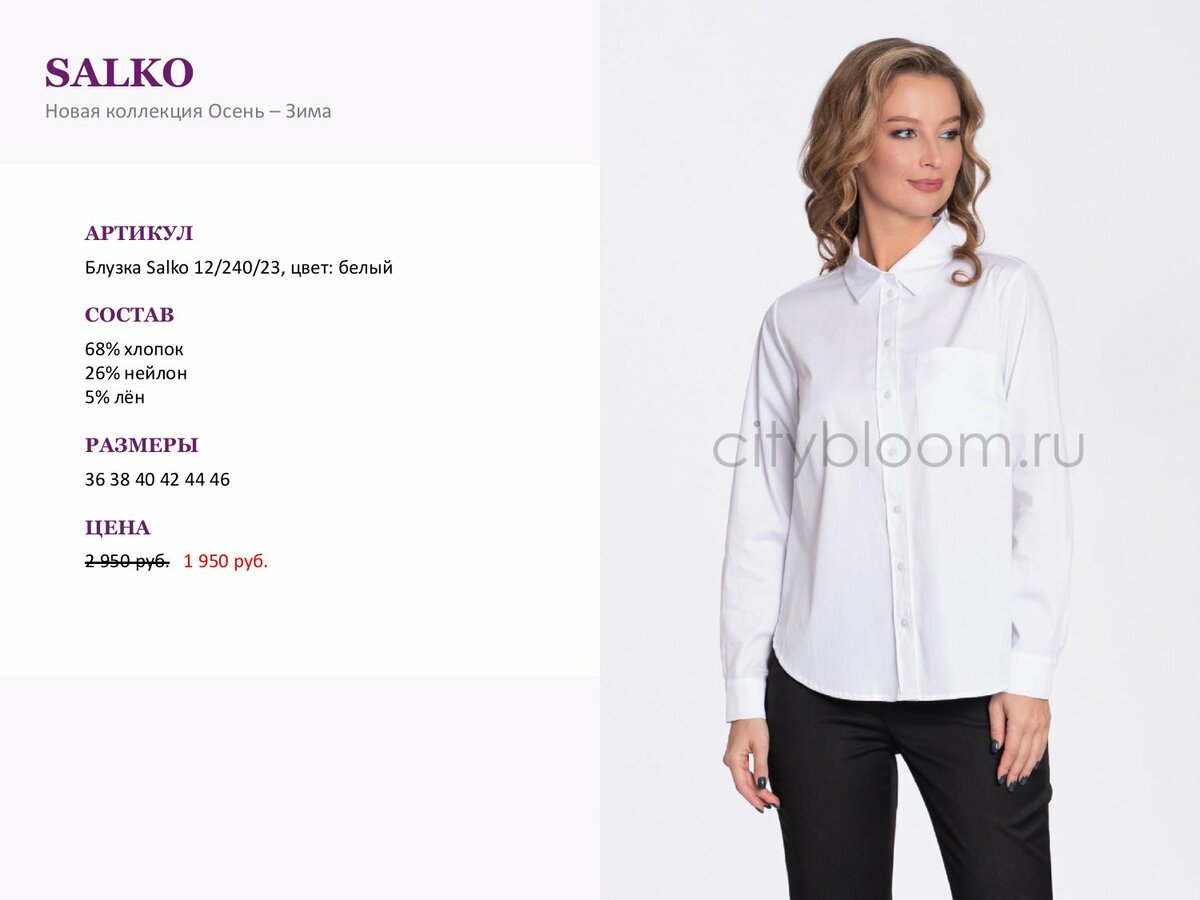Click the red 1 950 руб. sale price

[x=226, y=562]
